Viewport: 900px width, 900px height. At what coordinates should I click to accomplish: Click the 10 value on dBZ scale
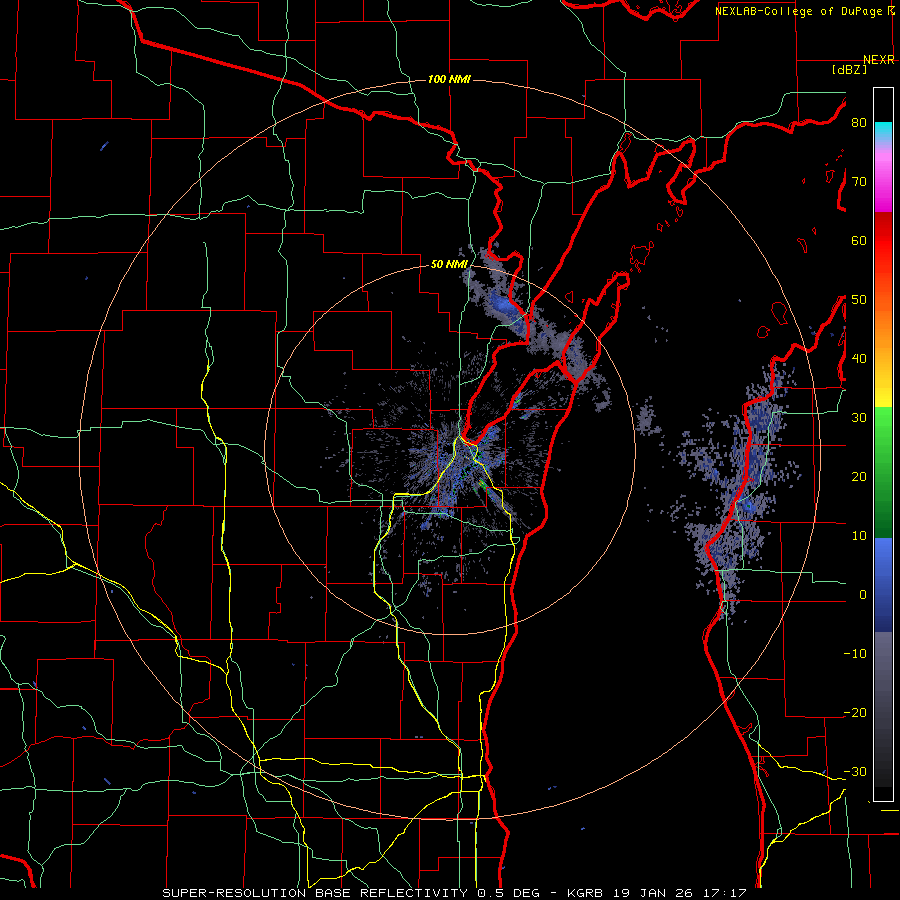[x=859, y=536]
